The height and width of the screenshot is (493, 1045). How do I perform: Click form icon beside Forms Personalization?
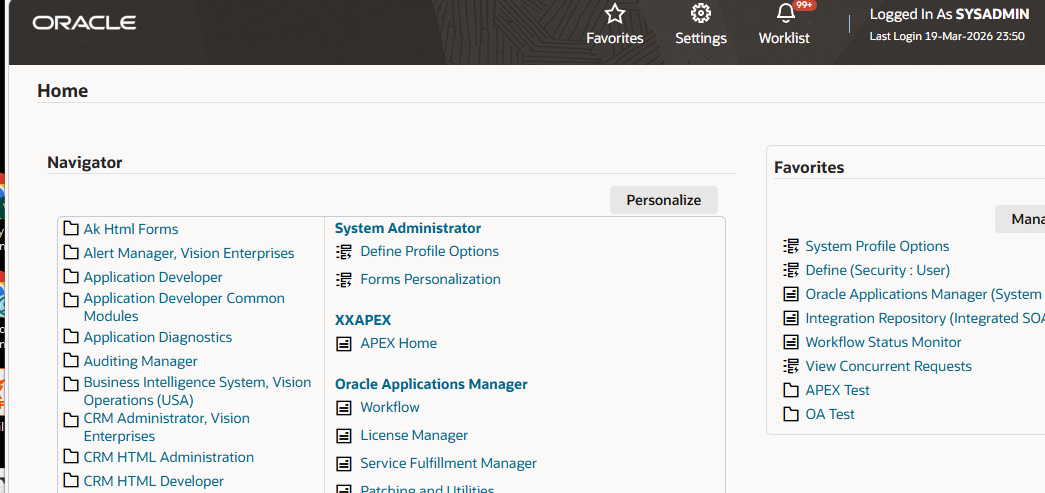click(343, 280)
